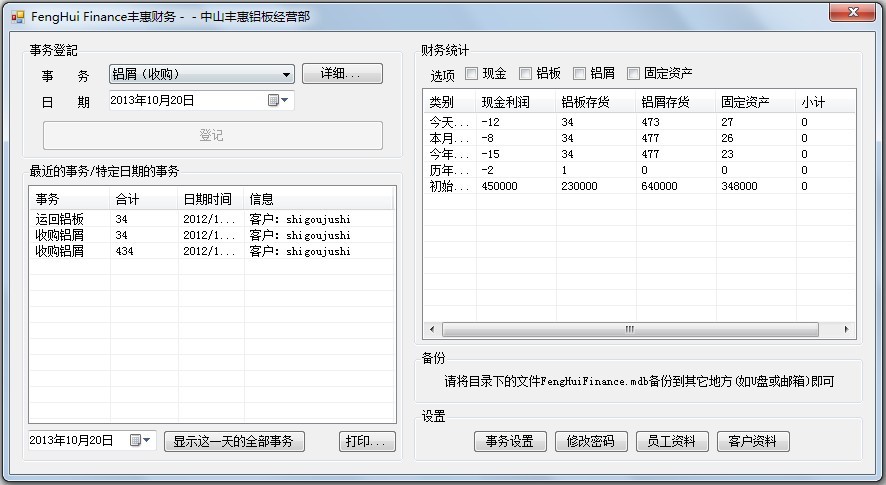Click the 类别 column header
Image resolution: width=886 pixels, height=485 pixels.
pyautogui.click(x=450, y=102)
